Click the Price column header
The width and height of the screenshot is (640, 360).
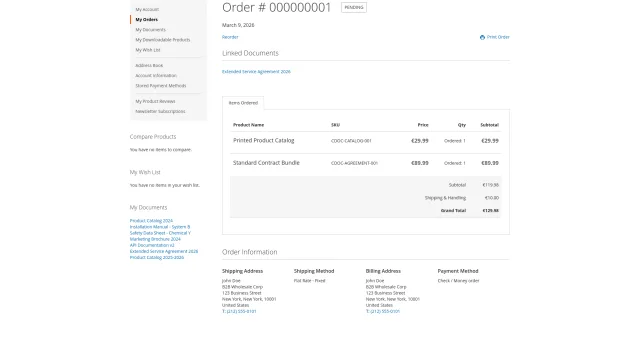[423, 125]
